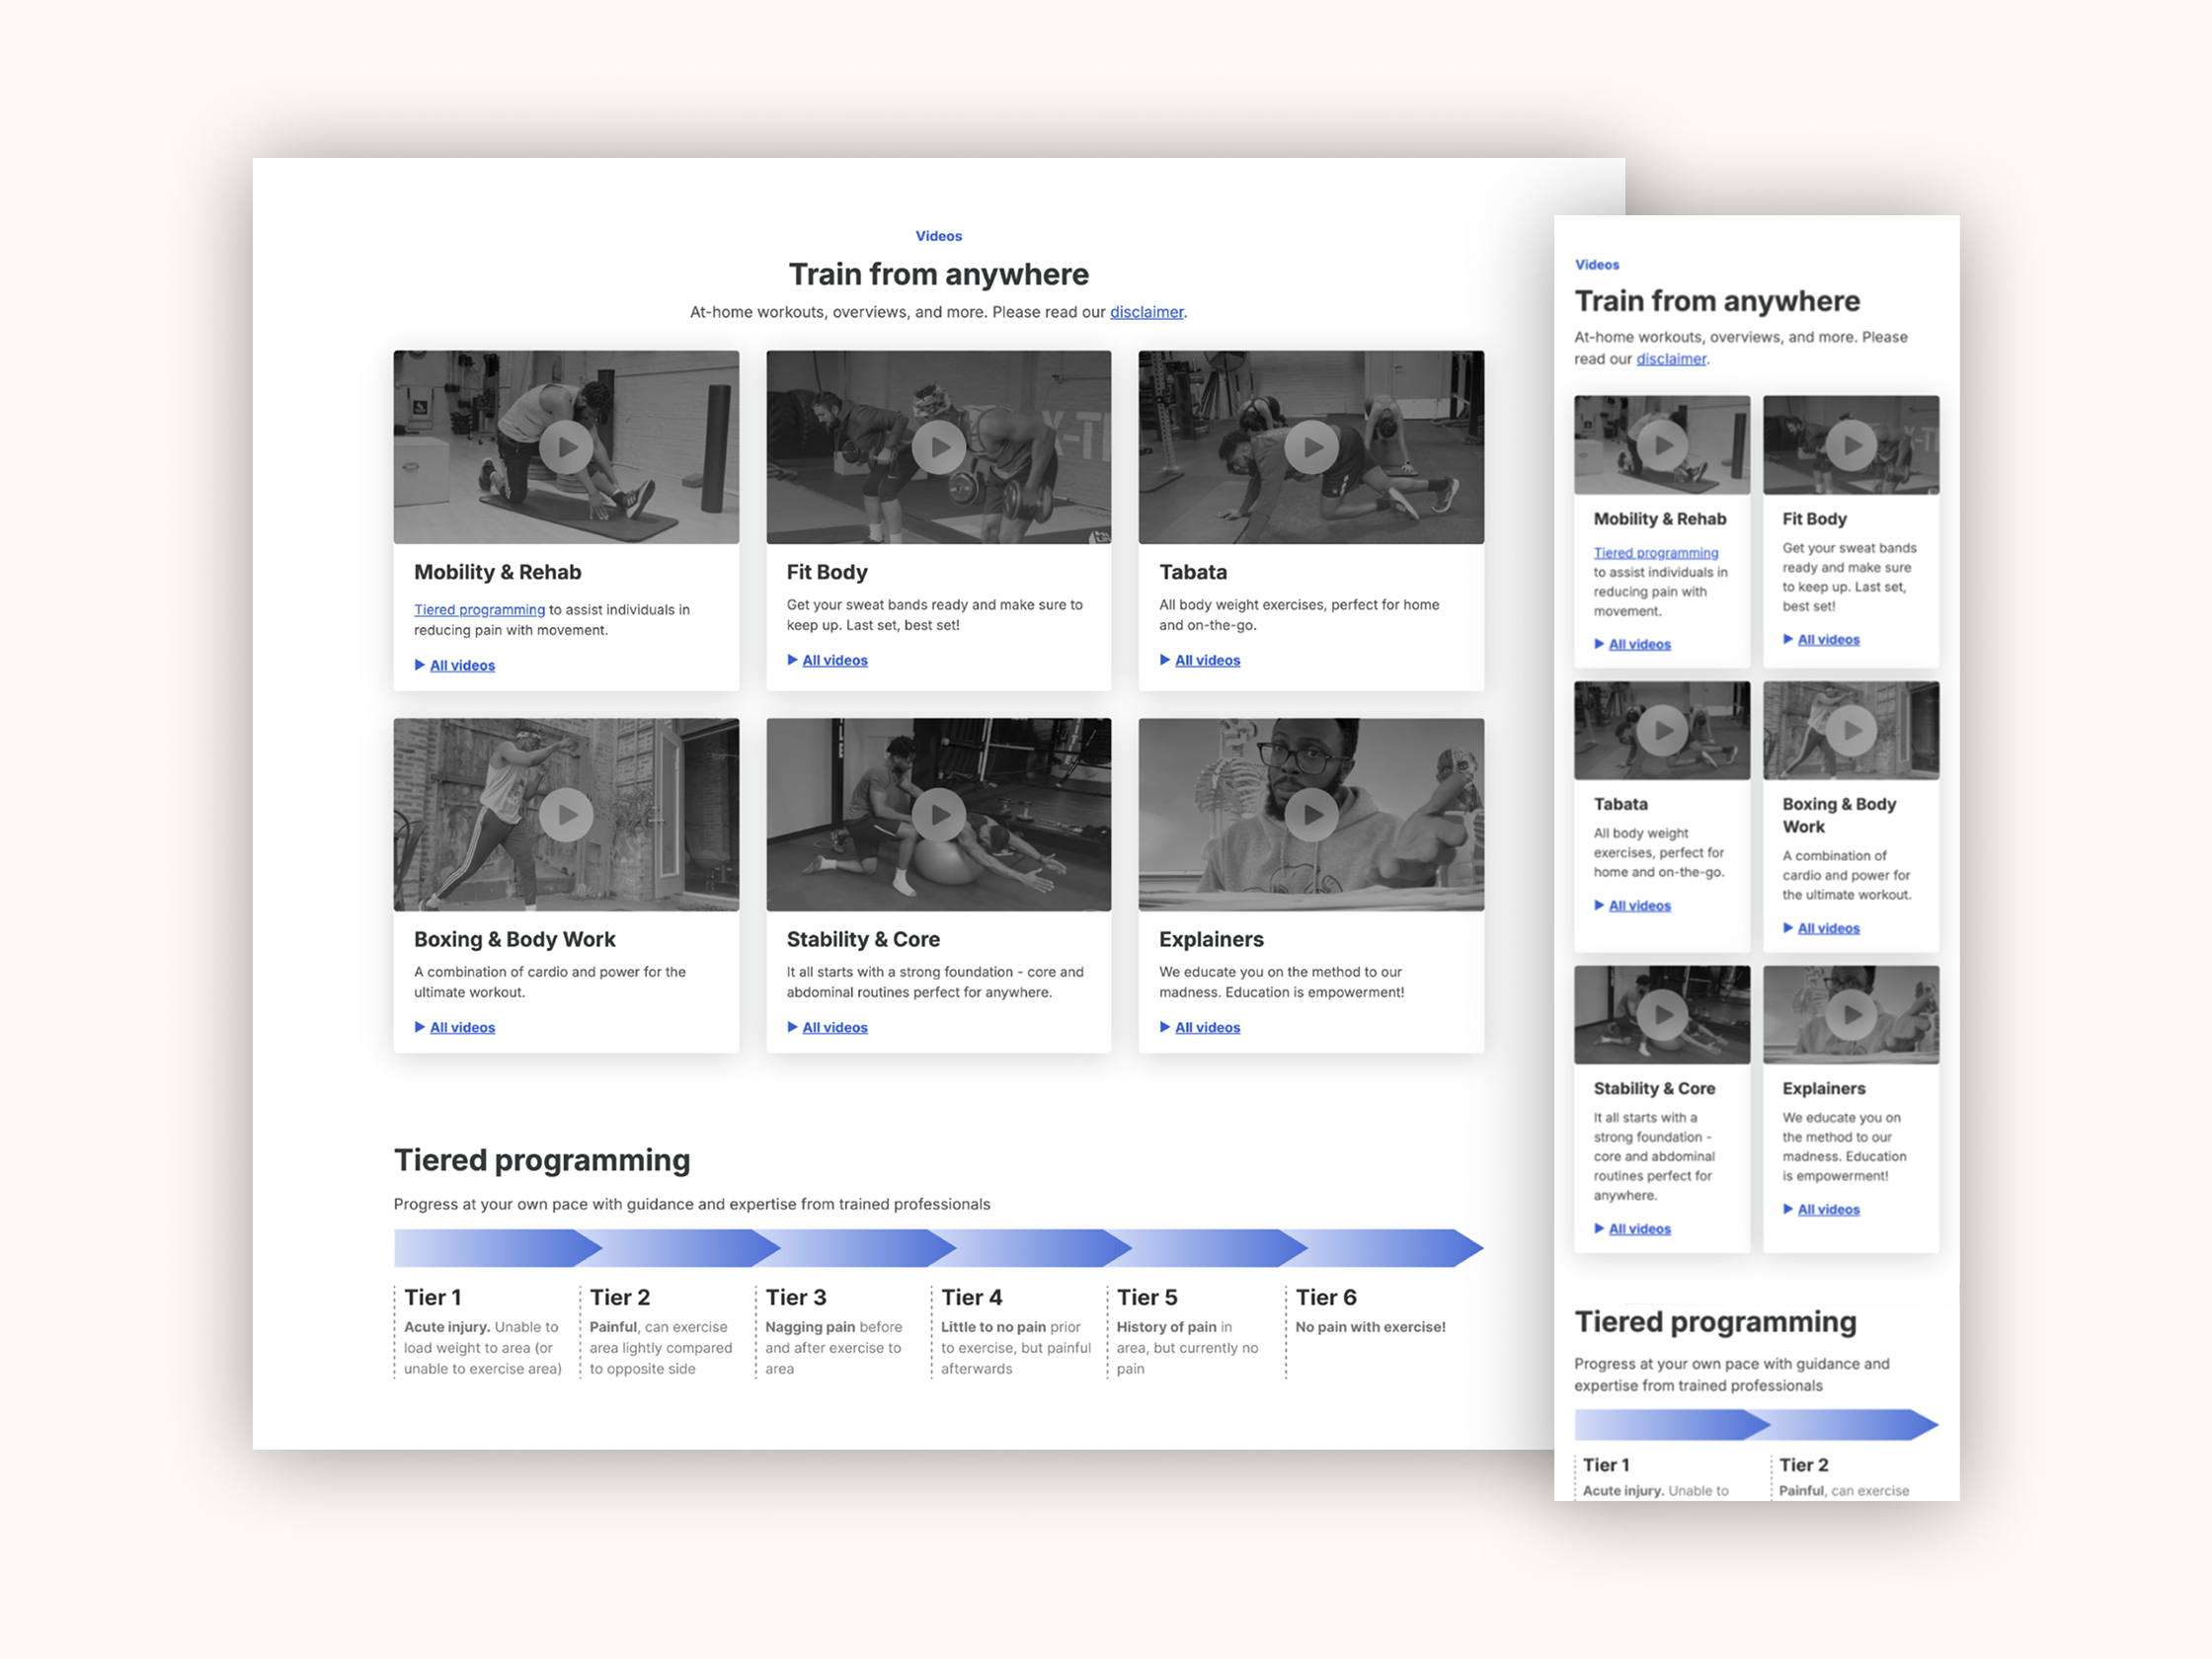Select the Videos label above desktop heading

tap(938, 236)
